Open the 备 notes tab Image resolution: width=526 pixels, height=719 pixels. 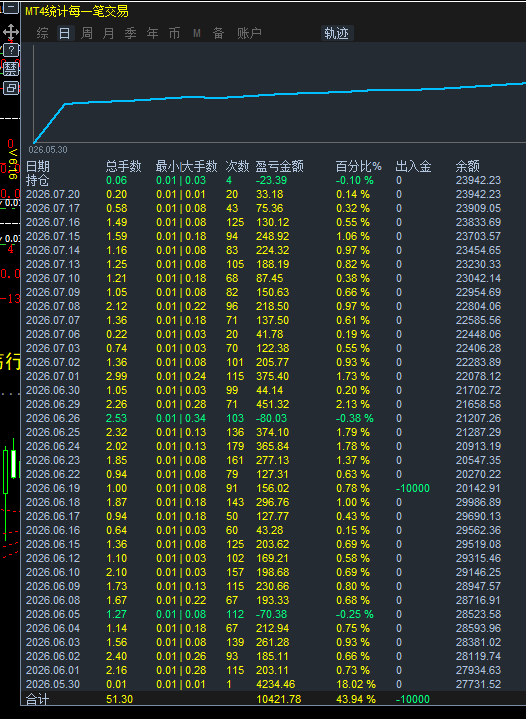coord(219,33)
